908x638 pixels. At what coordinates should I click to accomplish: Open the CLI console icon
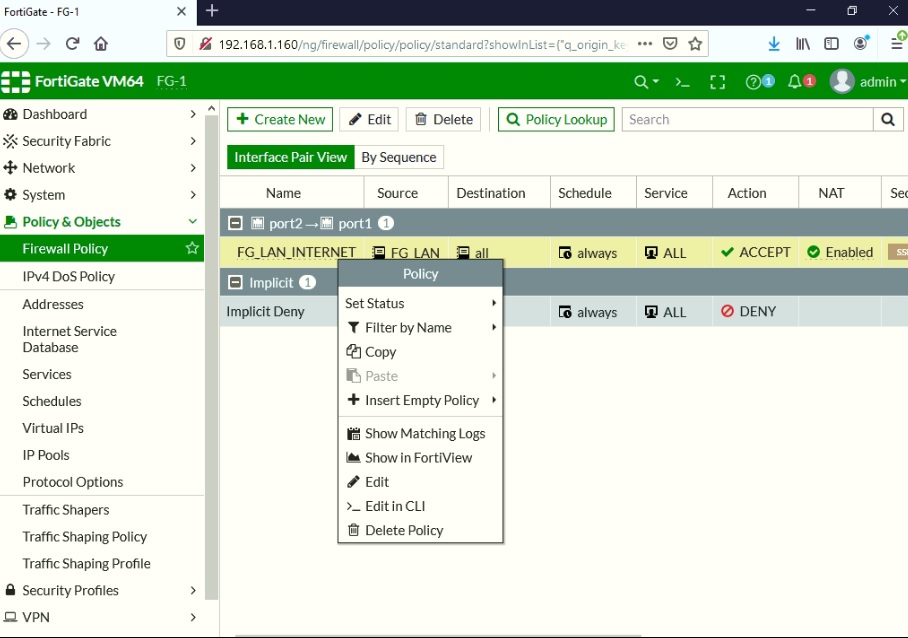[x=682, y=81]
